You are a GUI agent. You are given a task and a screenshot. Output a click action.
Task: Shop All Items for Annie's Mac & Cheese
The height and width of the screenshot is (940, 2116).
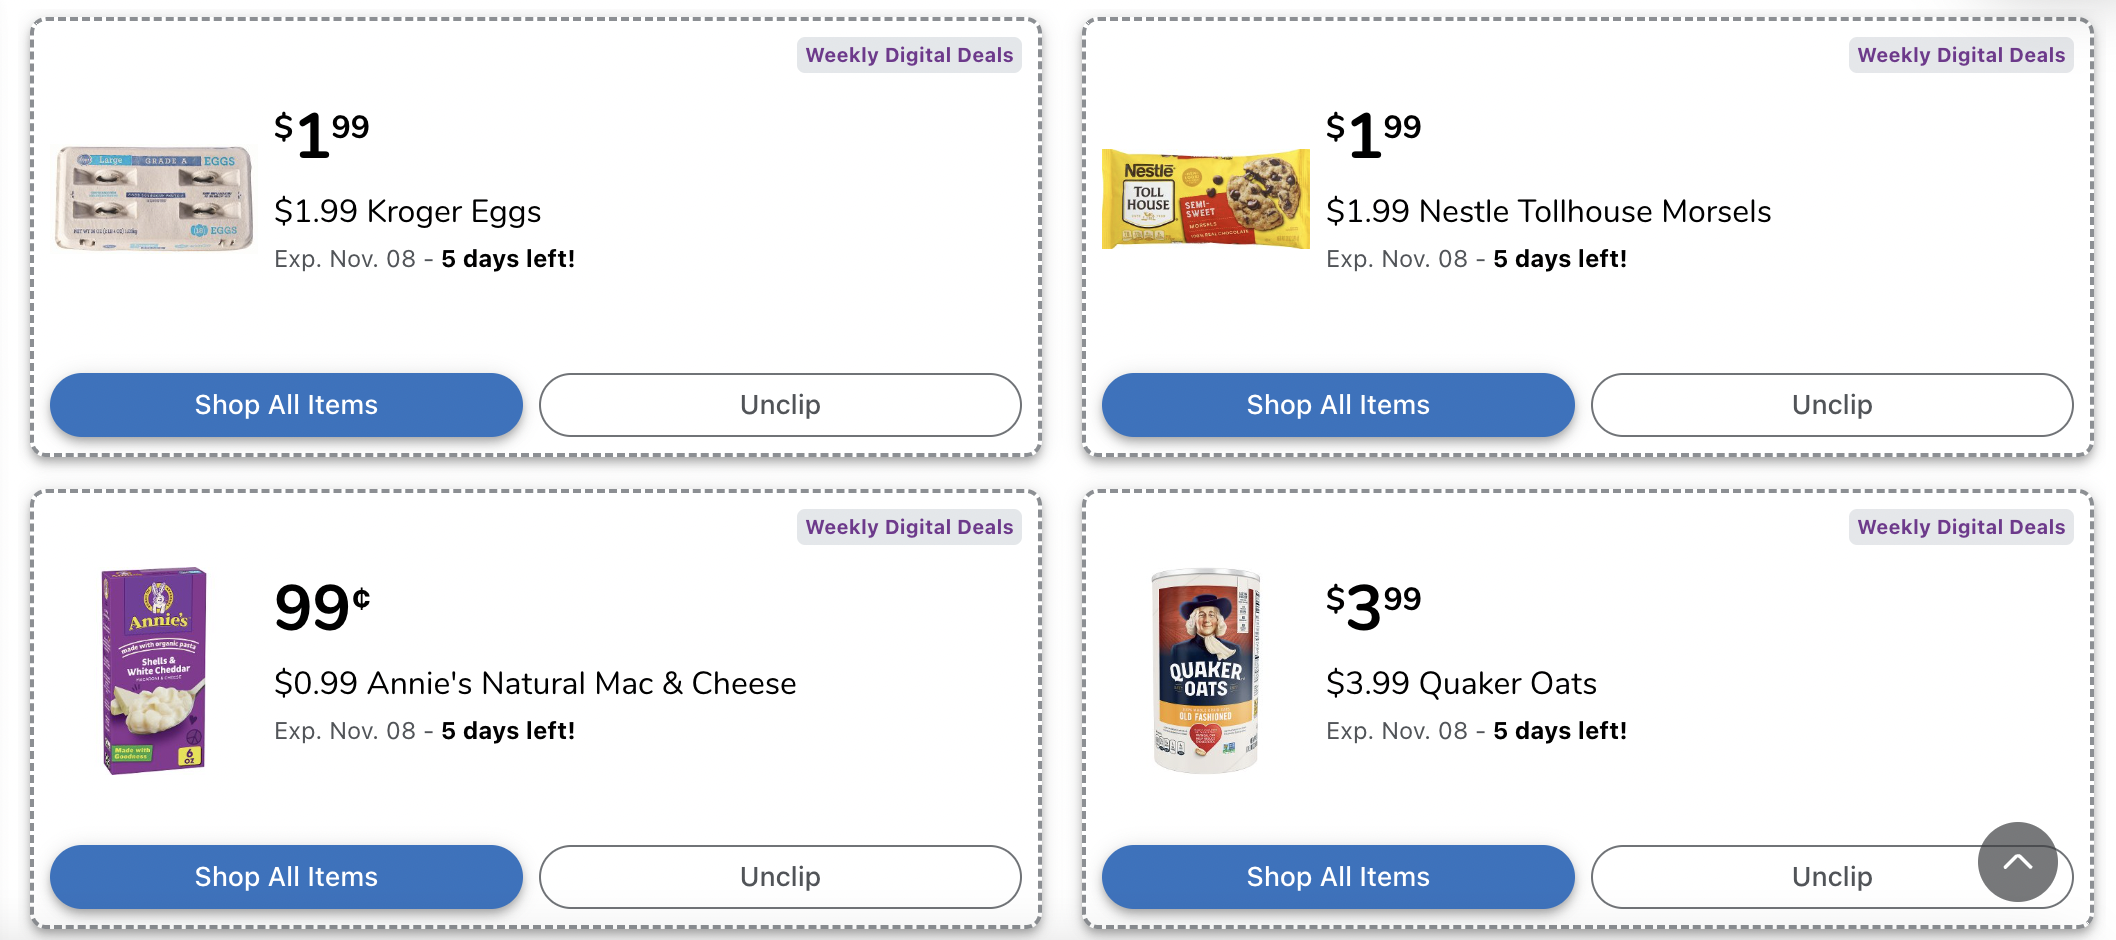[x=285, y=877]
